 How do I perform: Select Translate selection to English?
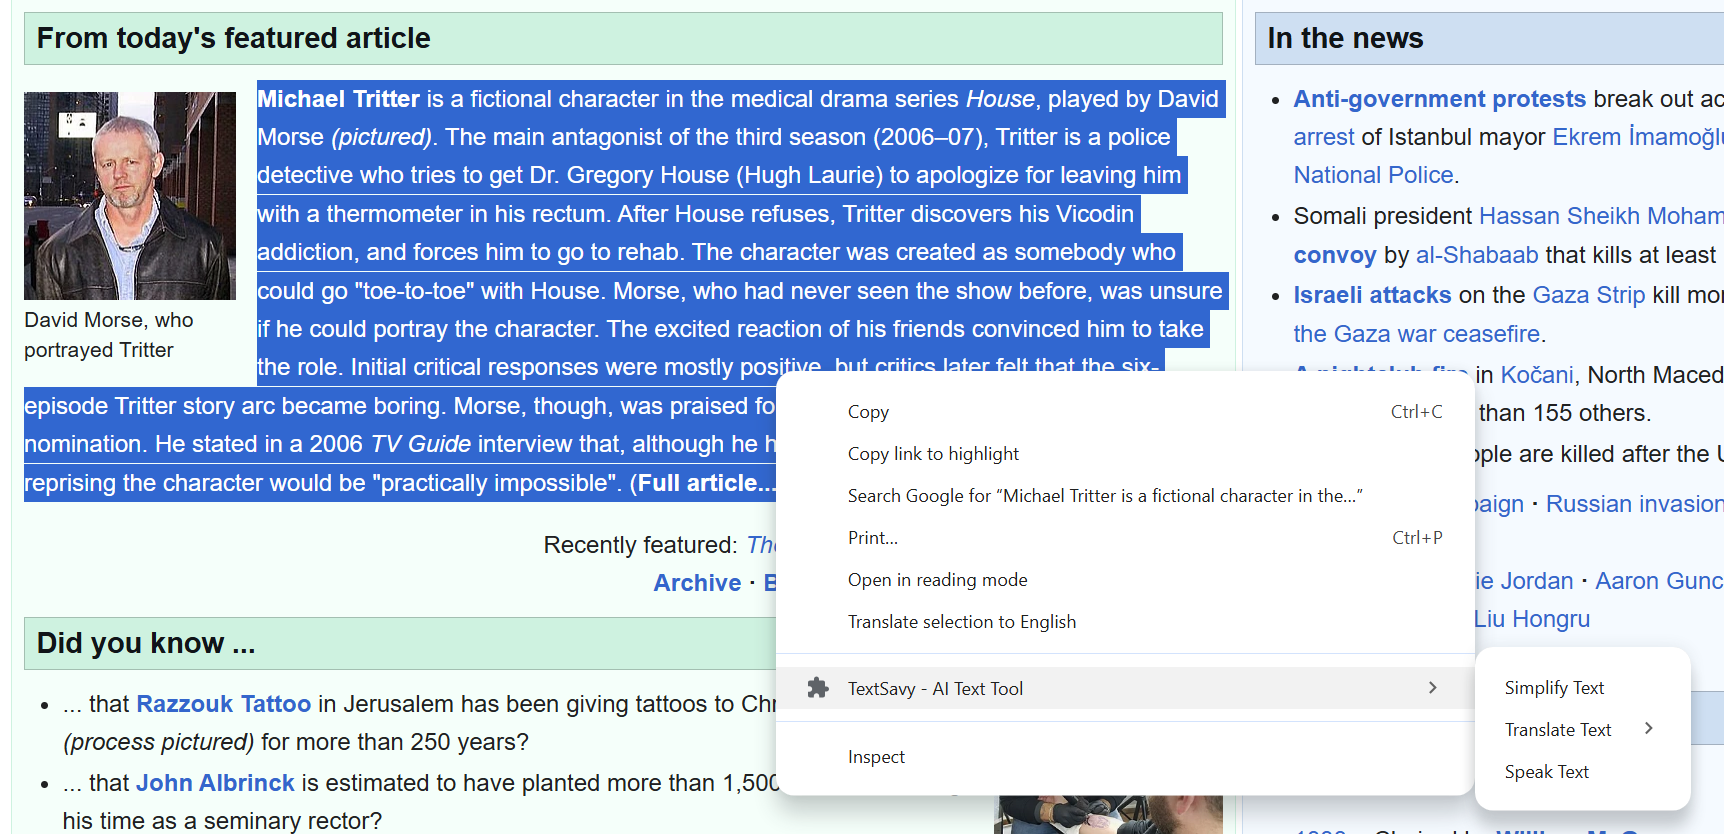tap(1125, 622)
